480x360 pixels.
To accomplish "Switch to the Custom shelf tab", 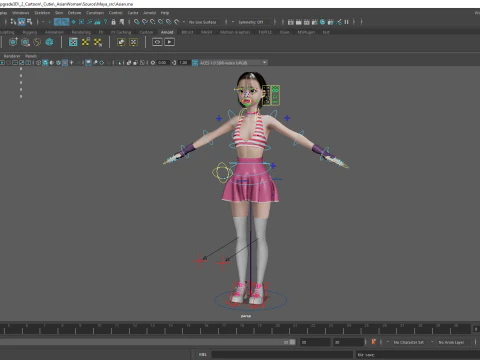I will [x=146, y=32].
